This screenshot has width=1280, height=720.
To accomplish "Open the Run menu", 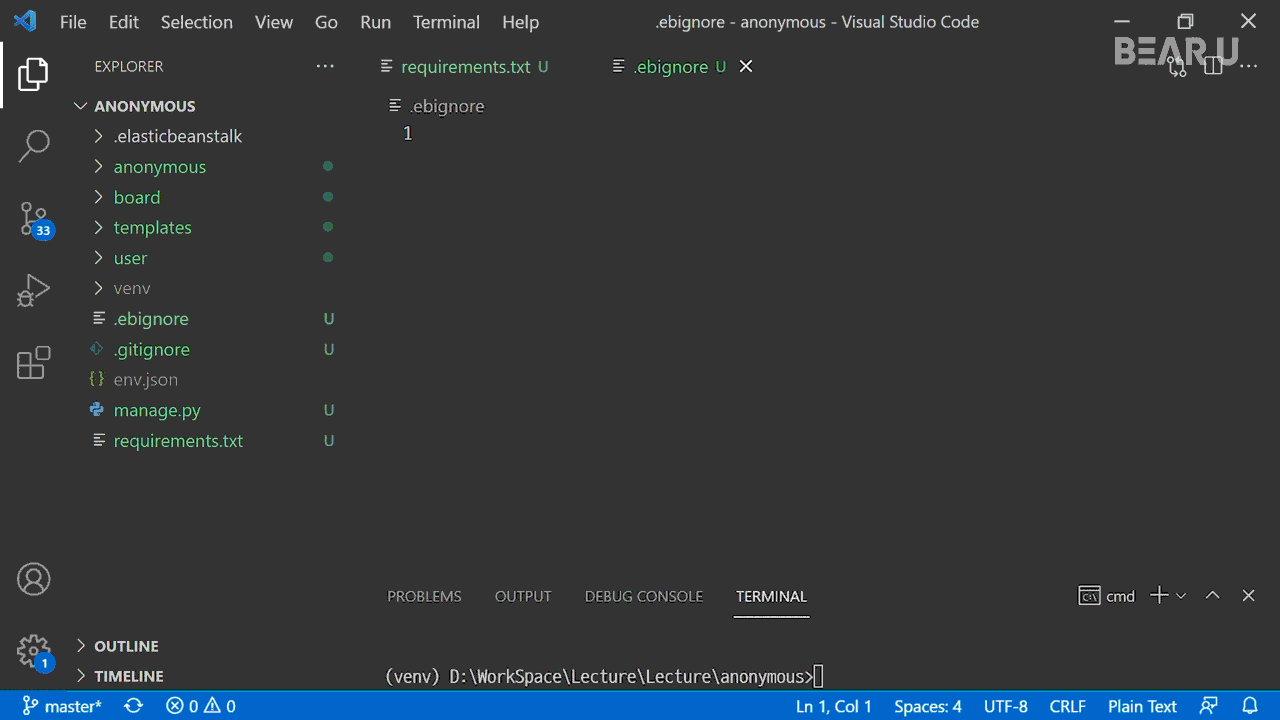I will (x=376, y=22).
